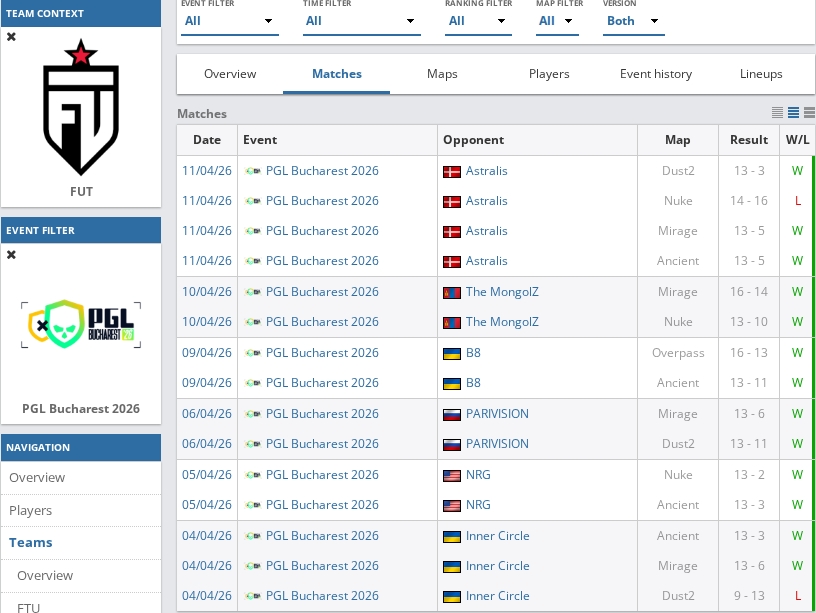Viewport: 816px width, 613px height.
Task: Open the Time Filter dropdown
Action: point(362,21)
